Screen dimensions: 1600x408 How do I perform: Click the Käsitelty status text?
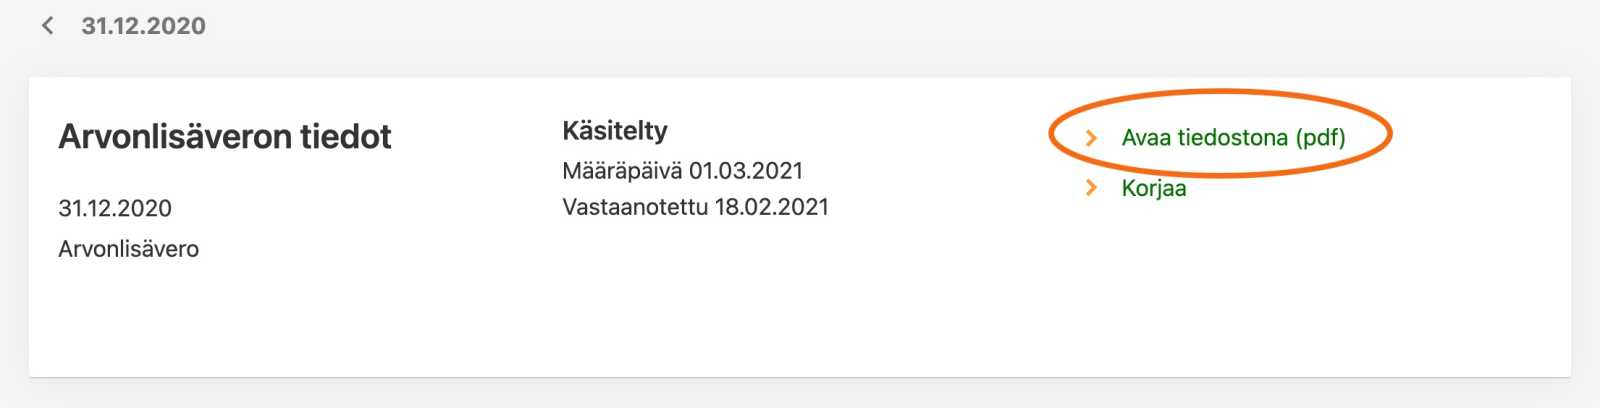point(614,131)
